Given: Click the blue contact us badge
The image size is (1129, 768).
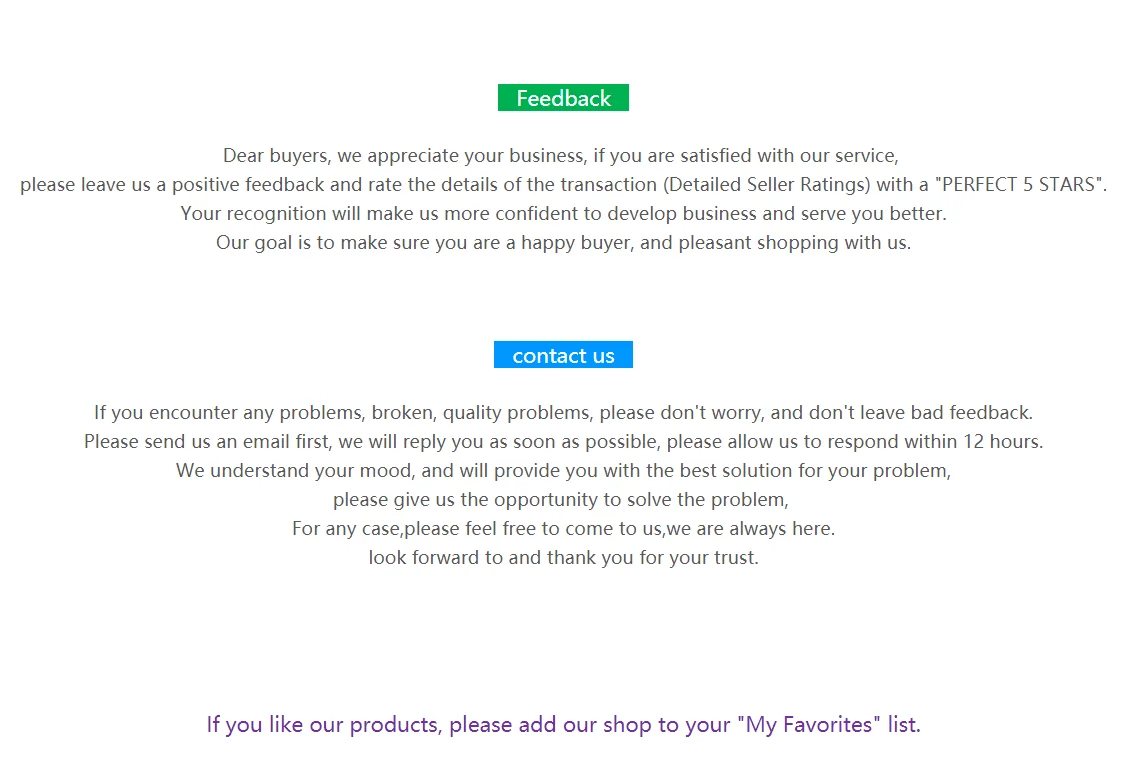Looking at the screenshot, I should pyautogui.click(x=563, y=355).
